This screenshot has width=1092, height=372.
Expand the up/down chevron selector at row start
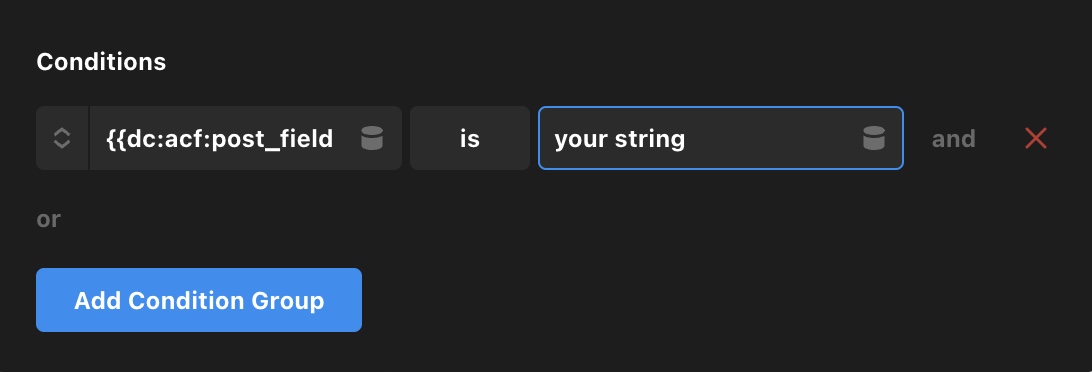[62, 138]
